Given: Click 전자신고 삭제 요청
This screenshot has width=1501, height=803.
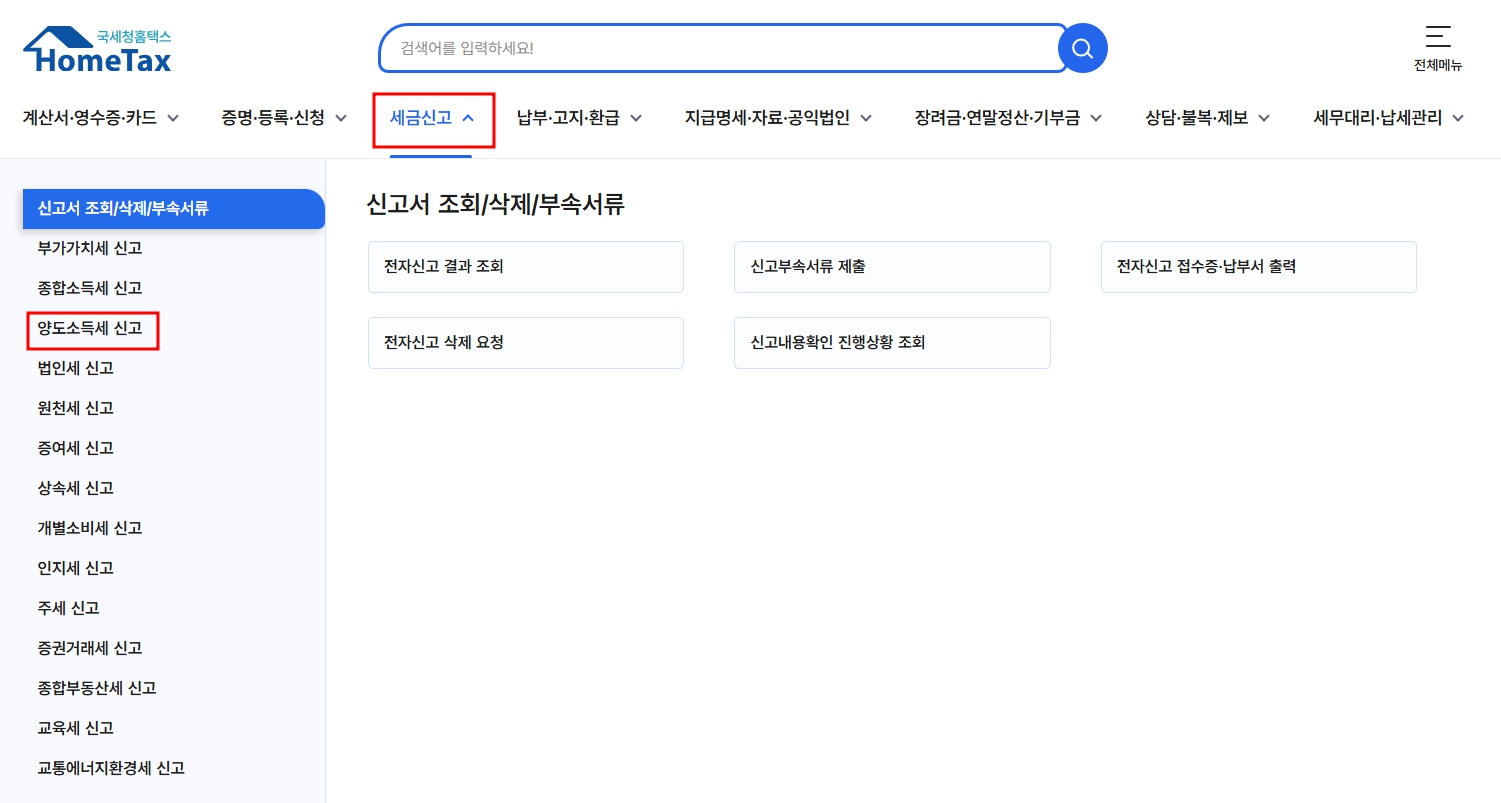Looking at the screenshot, I should [525, 342].
